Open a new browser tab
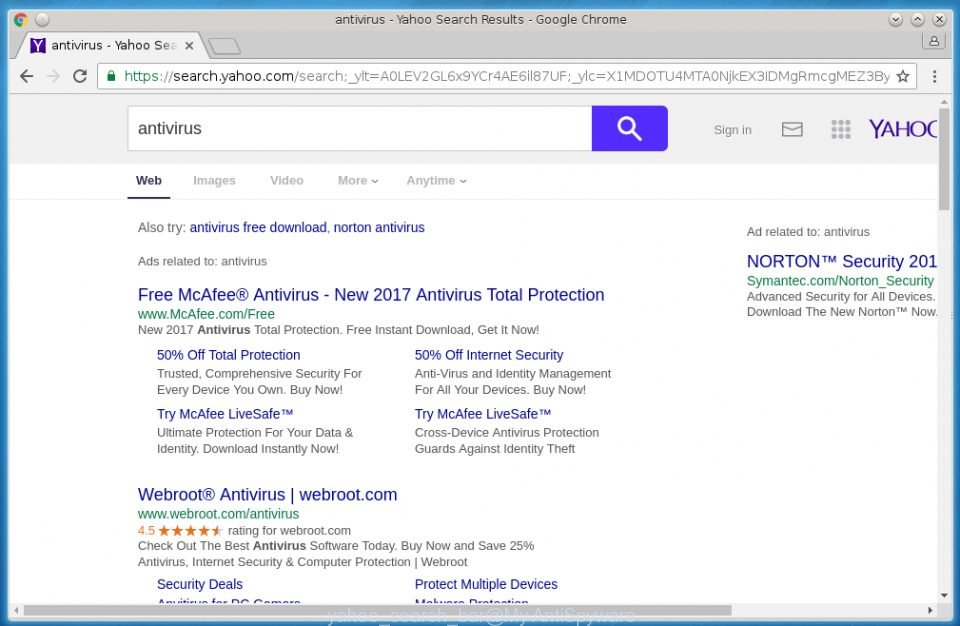The height and width of the screenshot is (626, 960). (x=224, y=46)
